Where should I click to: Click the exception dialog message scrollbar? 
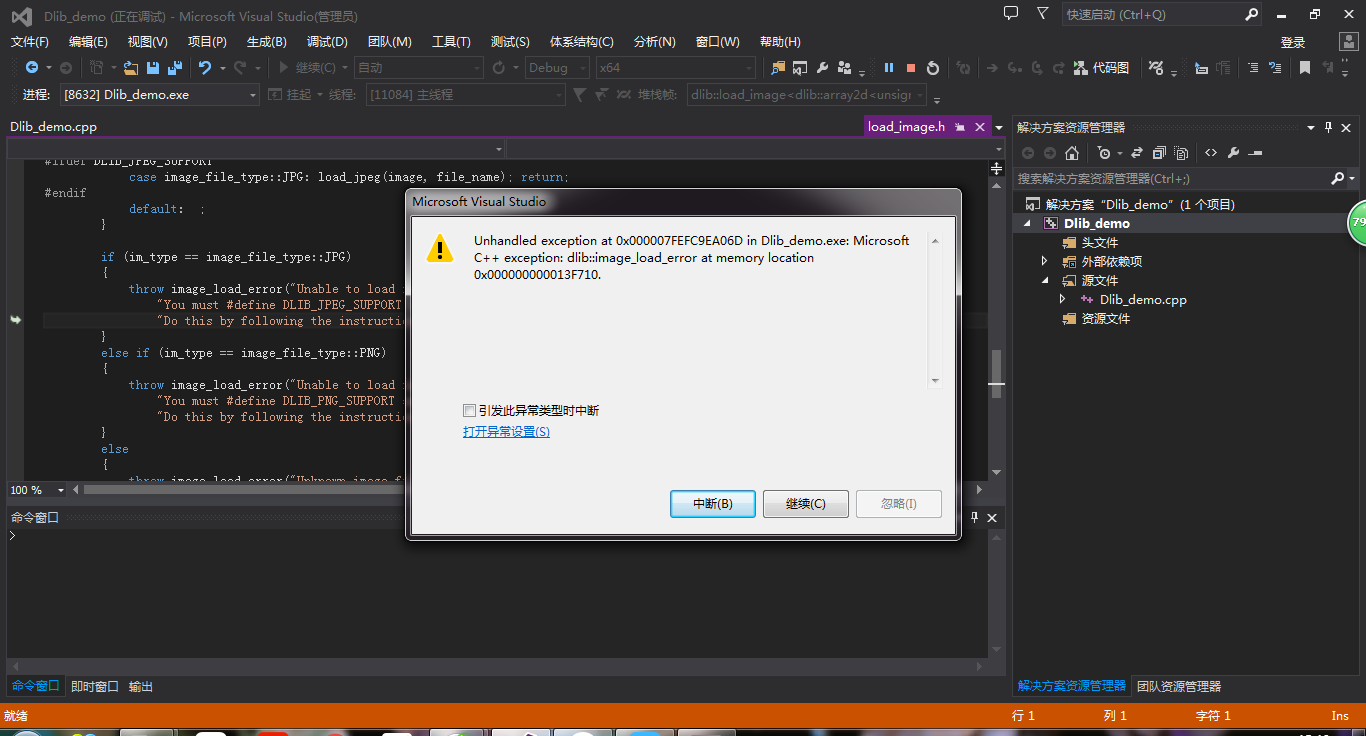click(935, 311)
